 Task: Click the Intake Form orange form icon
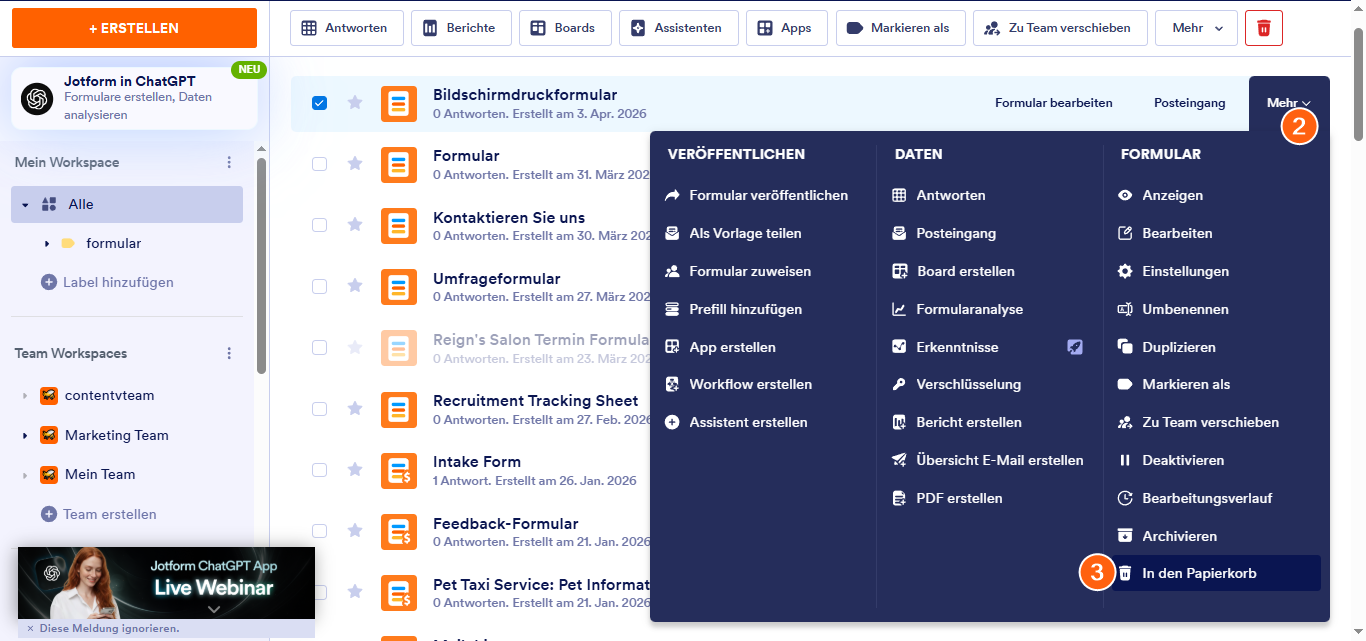399,470
